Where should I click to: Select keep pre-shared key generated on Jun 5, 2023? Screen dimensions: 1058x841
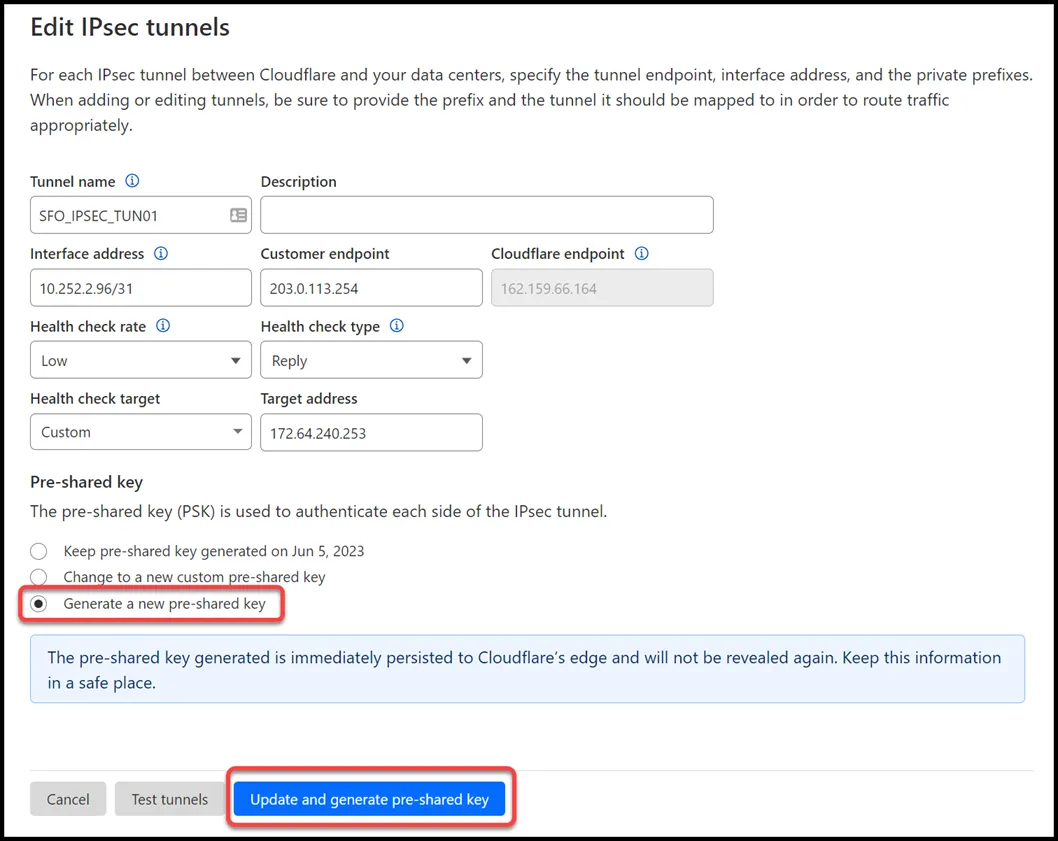pyautogui.click(x=38, y=551)
